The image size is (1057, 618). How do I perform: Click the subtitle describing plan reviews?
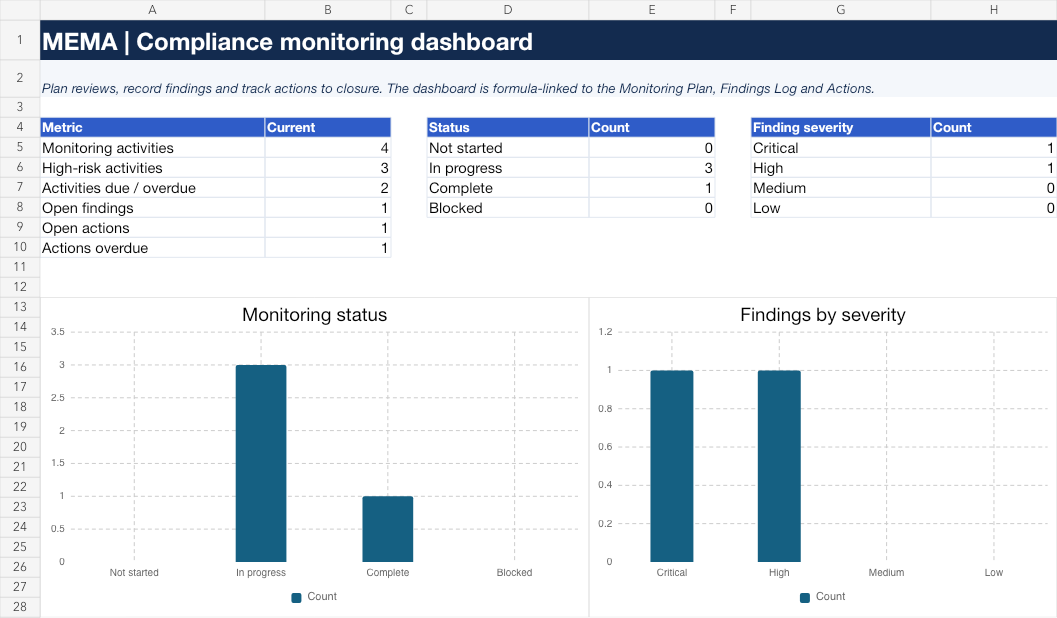click(x=458, y=88)
